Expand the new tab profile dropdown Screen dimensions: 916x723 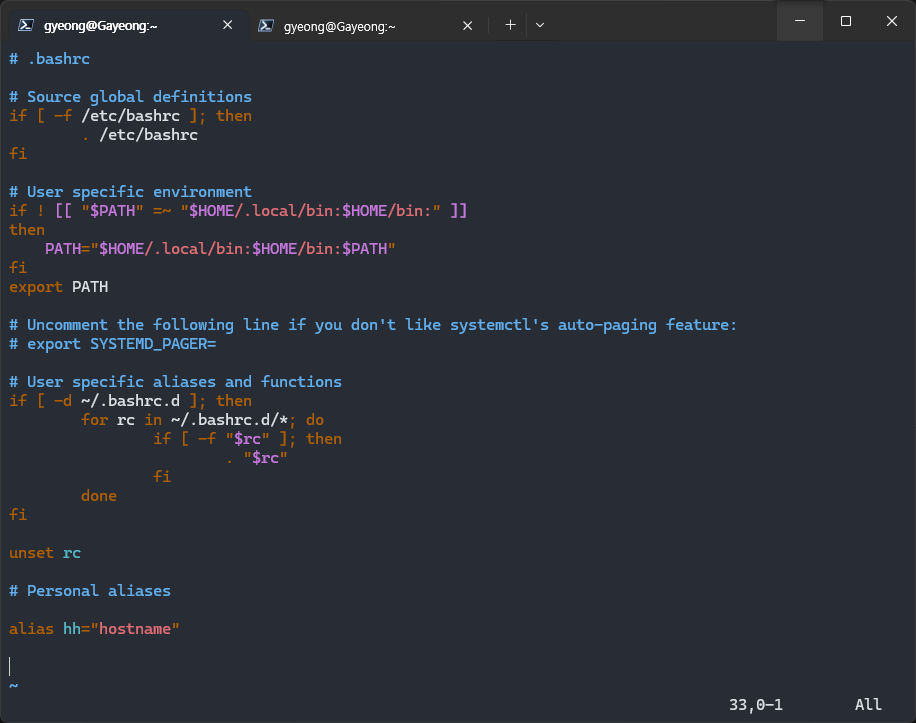(x=540, y=25)
